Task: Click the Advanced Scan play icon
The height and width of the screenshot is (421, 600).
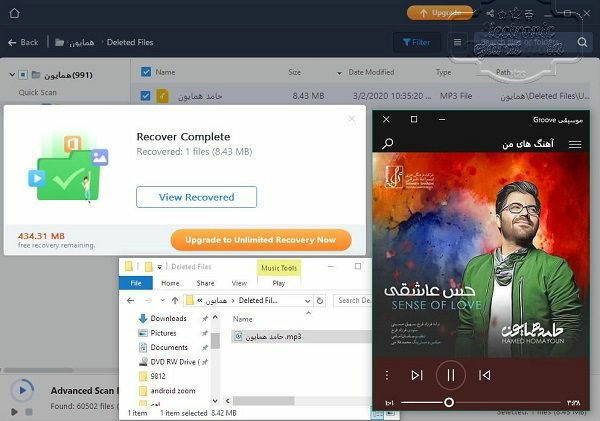Action: [x=22, y=390]
